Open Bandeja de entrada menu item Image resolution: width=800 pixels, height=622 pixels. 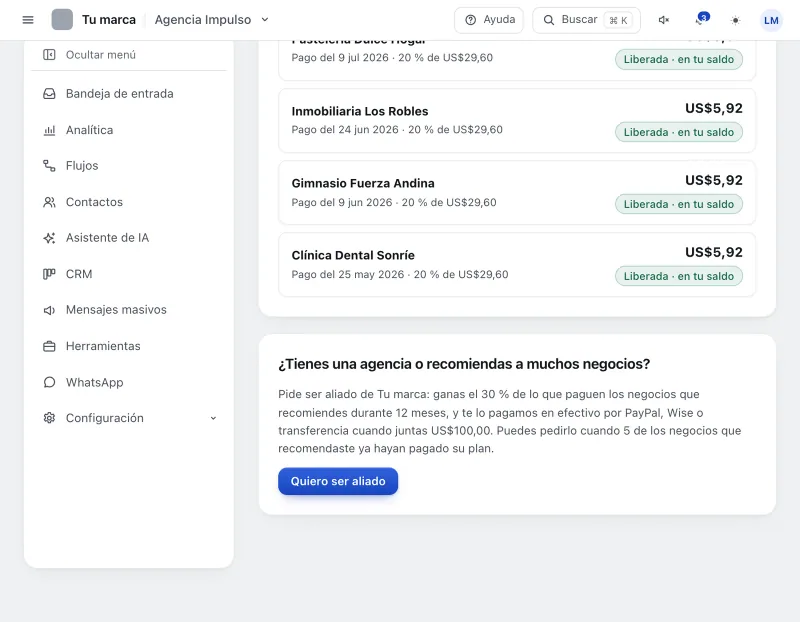click(x=129, y=94)
